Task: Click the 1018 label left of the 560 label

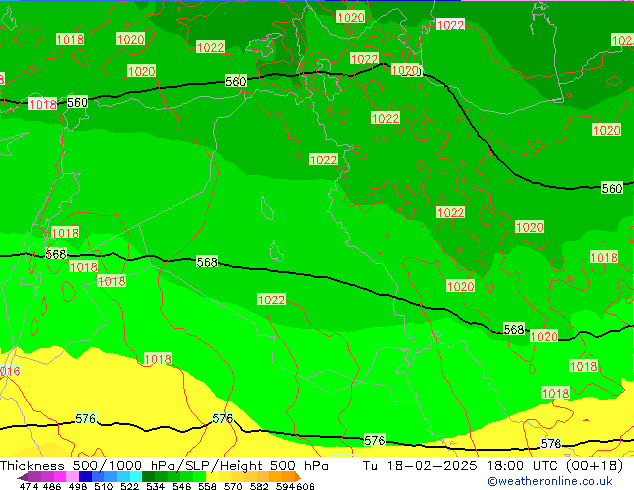Action: click(x=42, y=104)
